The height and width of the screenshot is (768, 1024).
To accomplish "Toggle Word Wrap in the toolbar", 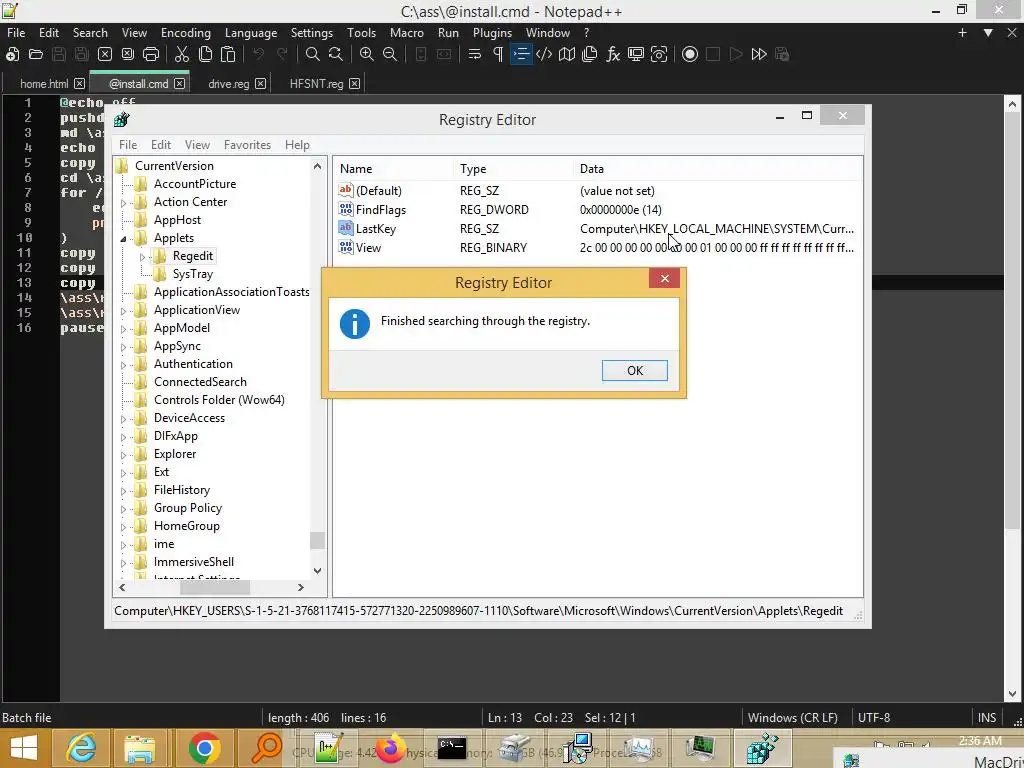I will pos(475,54).
